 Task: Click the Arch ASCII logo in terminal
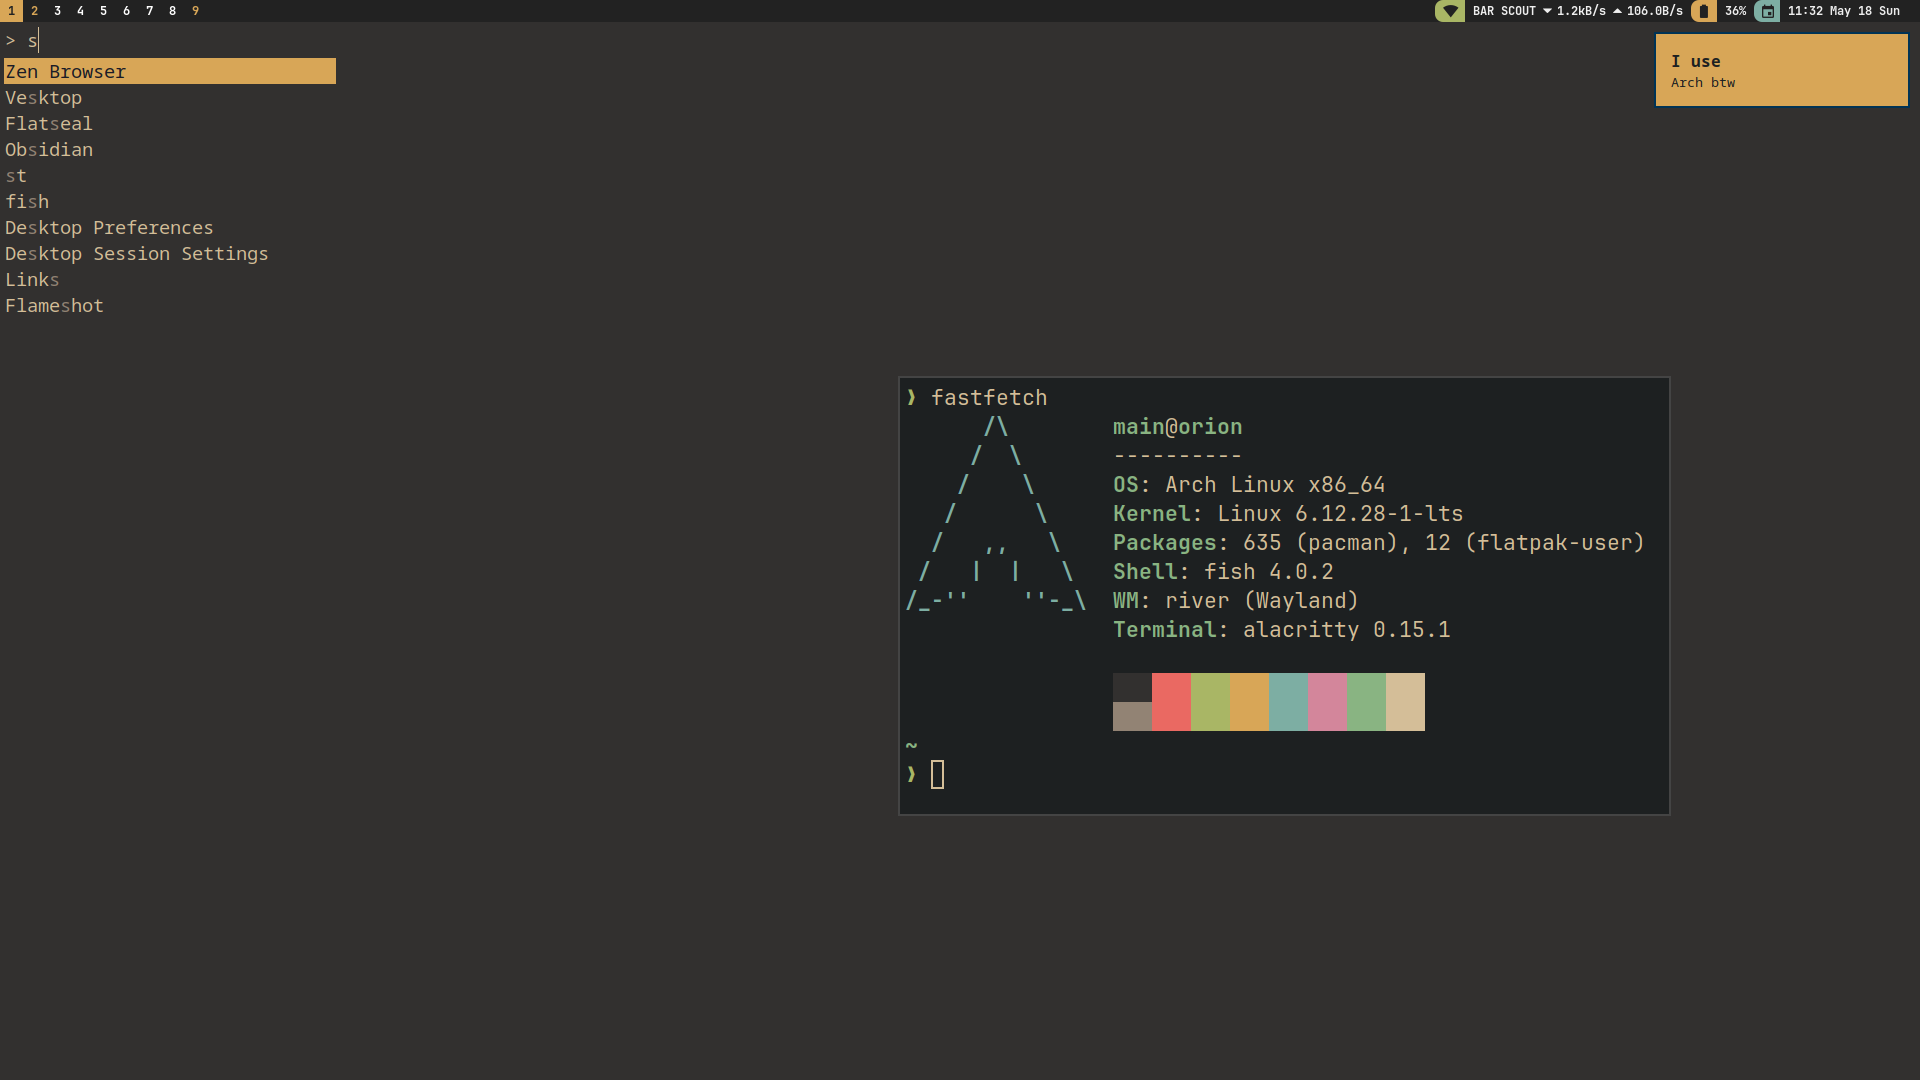tap(995, 513)
